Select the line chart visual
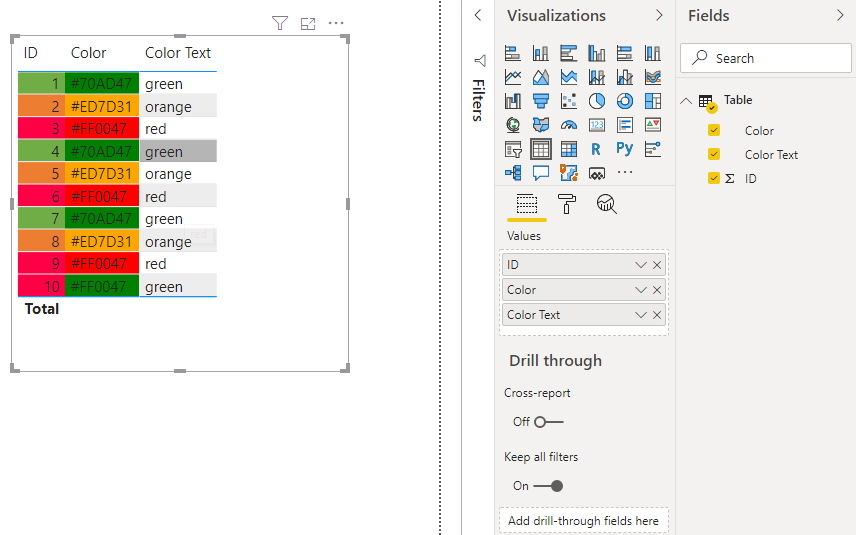This screenshot has width=856, height=535. (x=513, y=77)
